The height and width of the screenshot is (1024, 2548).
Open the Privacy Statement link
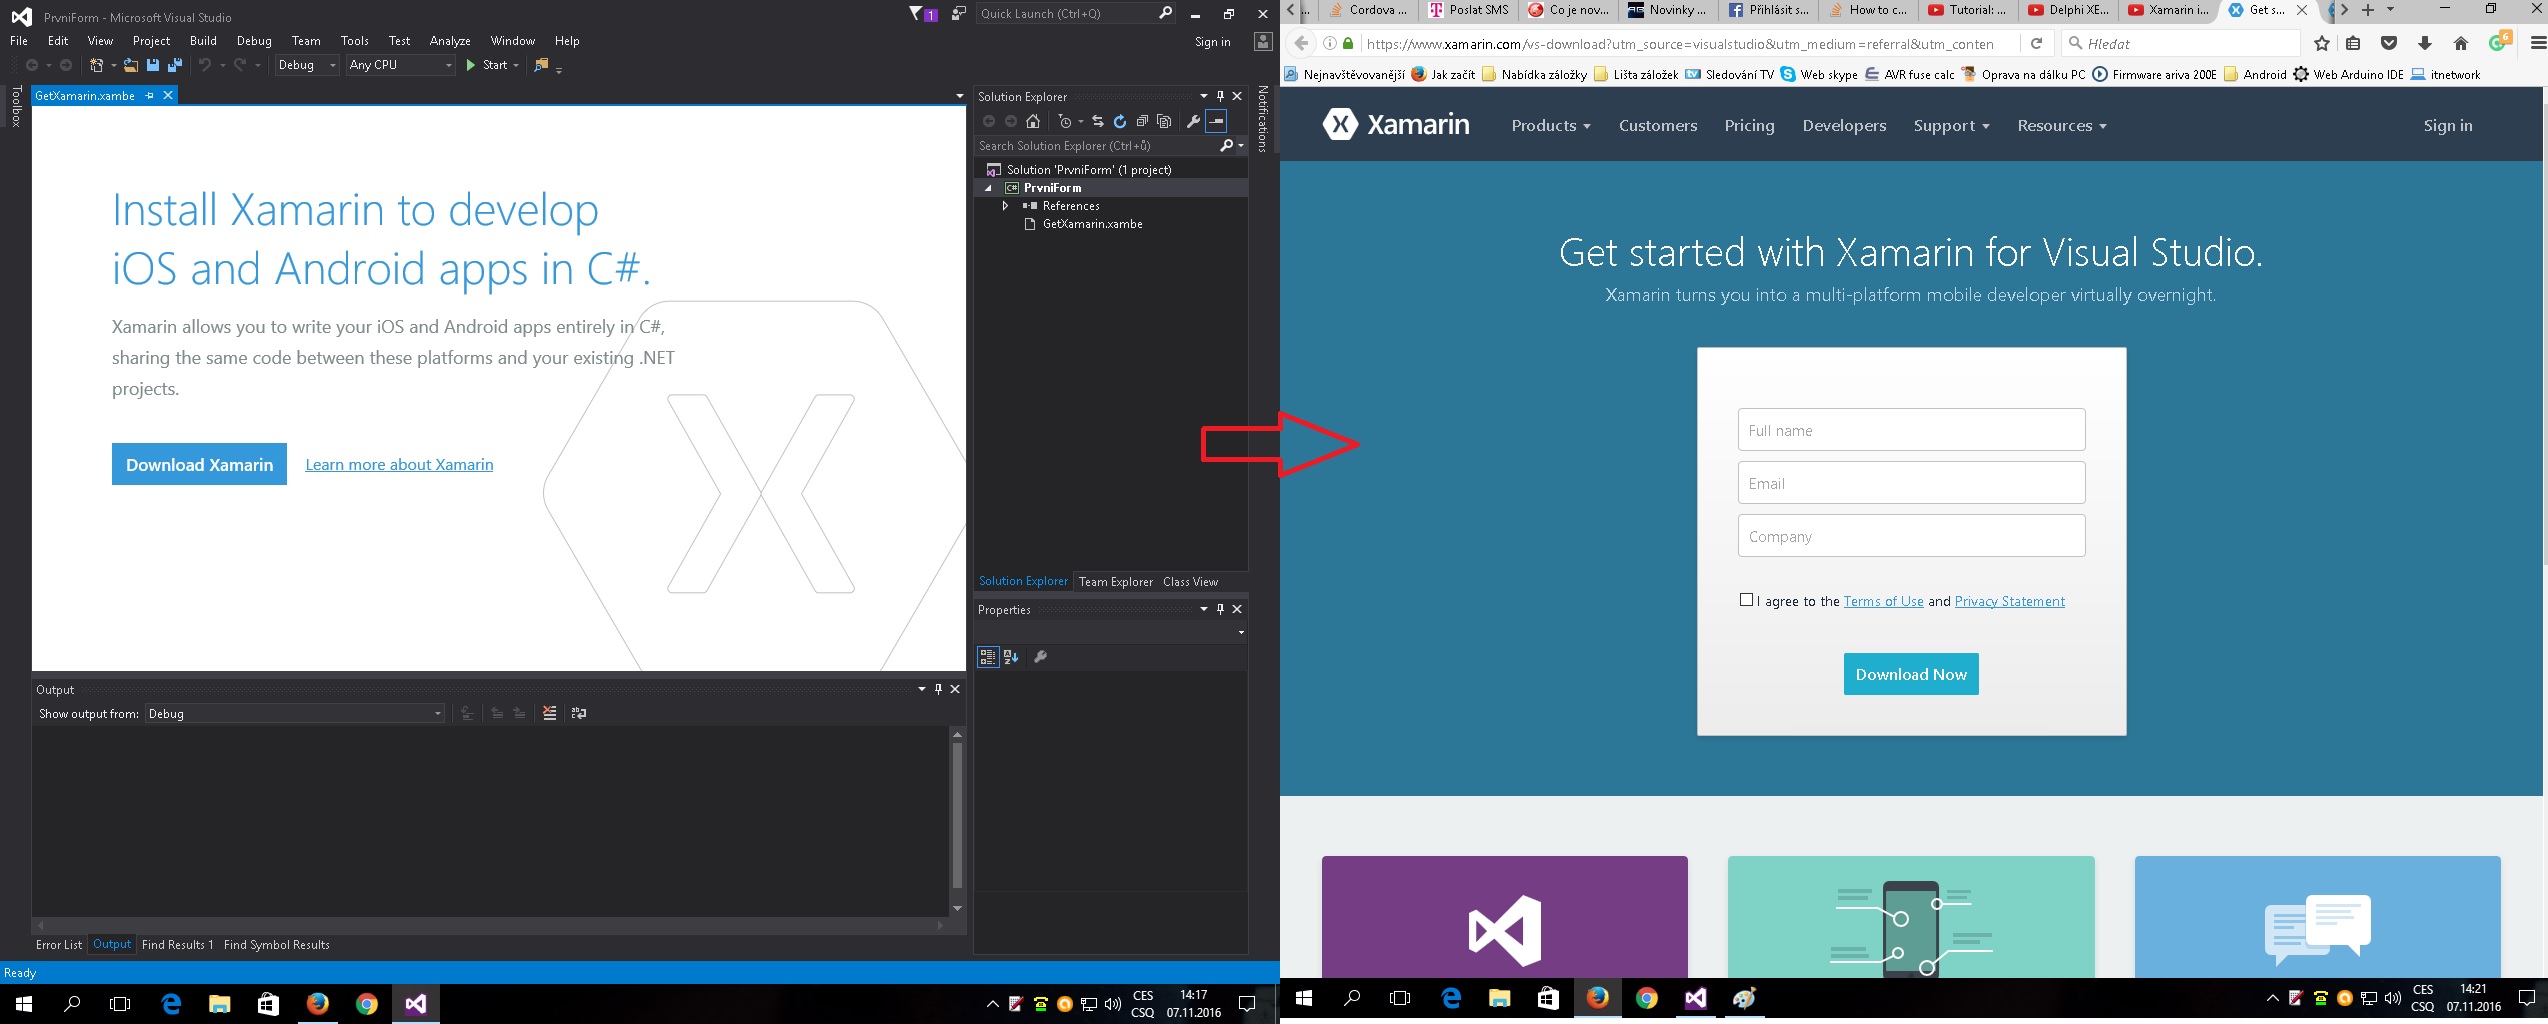[2010, 601]
